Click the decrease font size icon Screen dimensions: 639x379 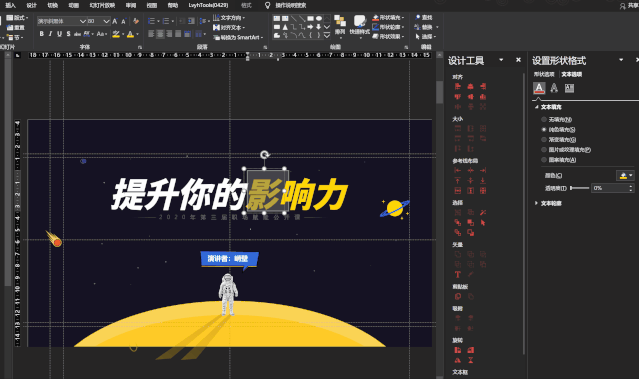[x=123, y=21]
